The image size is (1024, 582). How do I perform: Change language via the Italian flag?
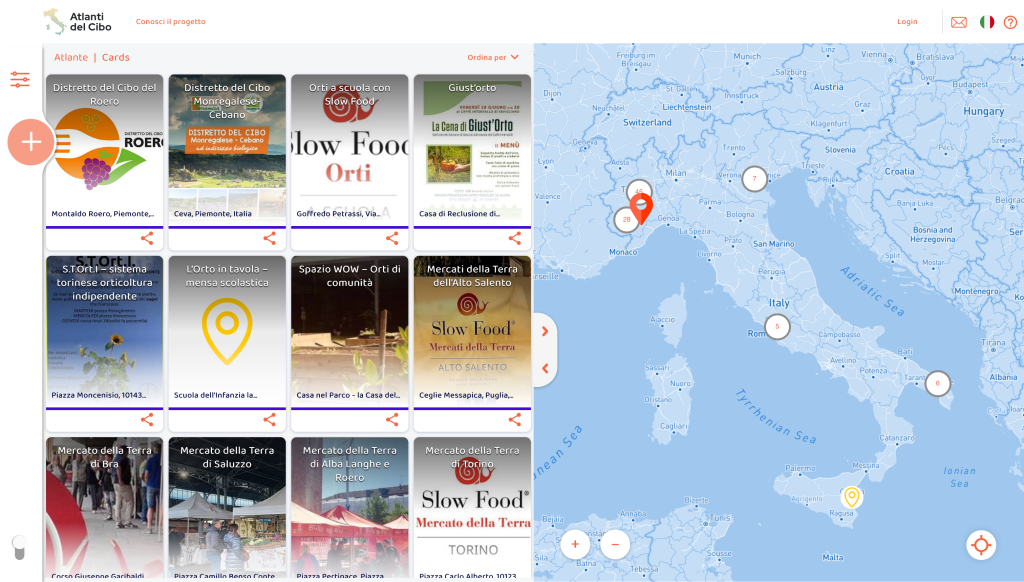click(x=987, y=22)
